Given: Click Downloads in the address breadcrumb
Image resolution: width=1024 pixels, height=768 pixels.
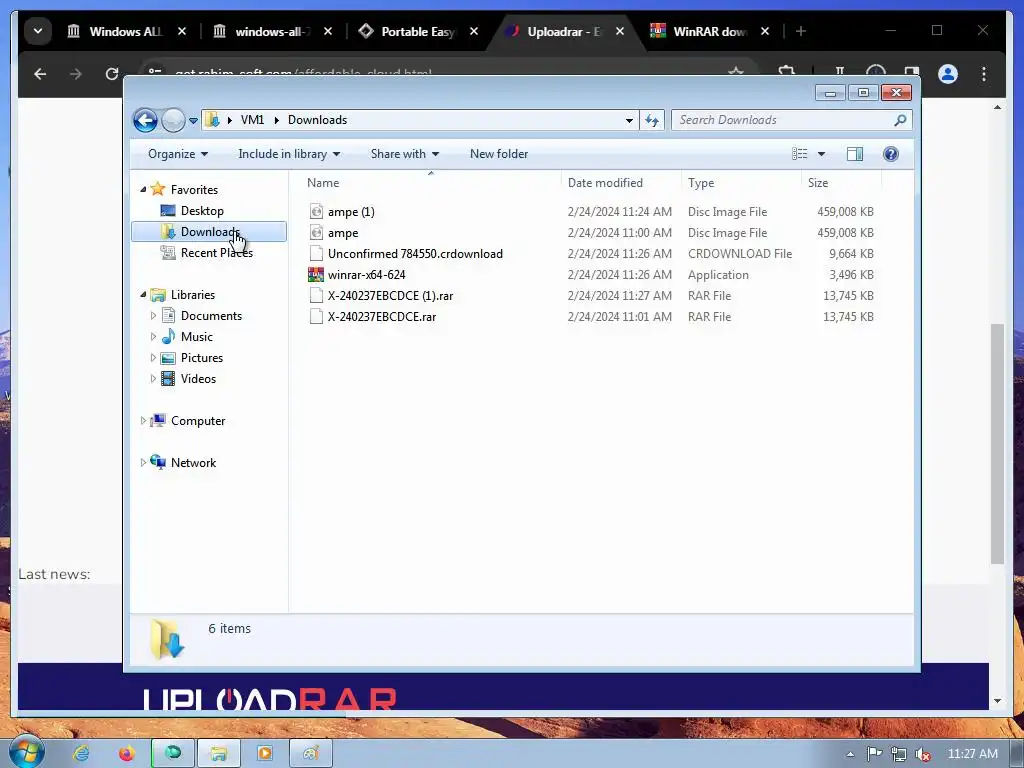Looking at the screenshot, I should [x=317, y=120].
